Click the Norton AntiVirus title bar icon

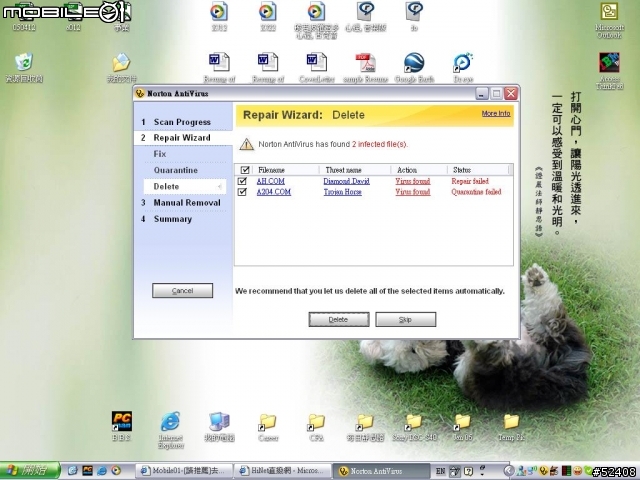click(140, 93)
